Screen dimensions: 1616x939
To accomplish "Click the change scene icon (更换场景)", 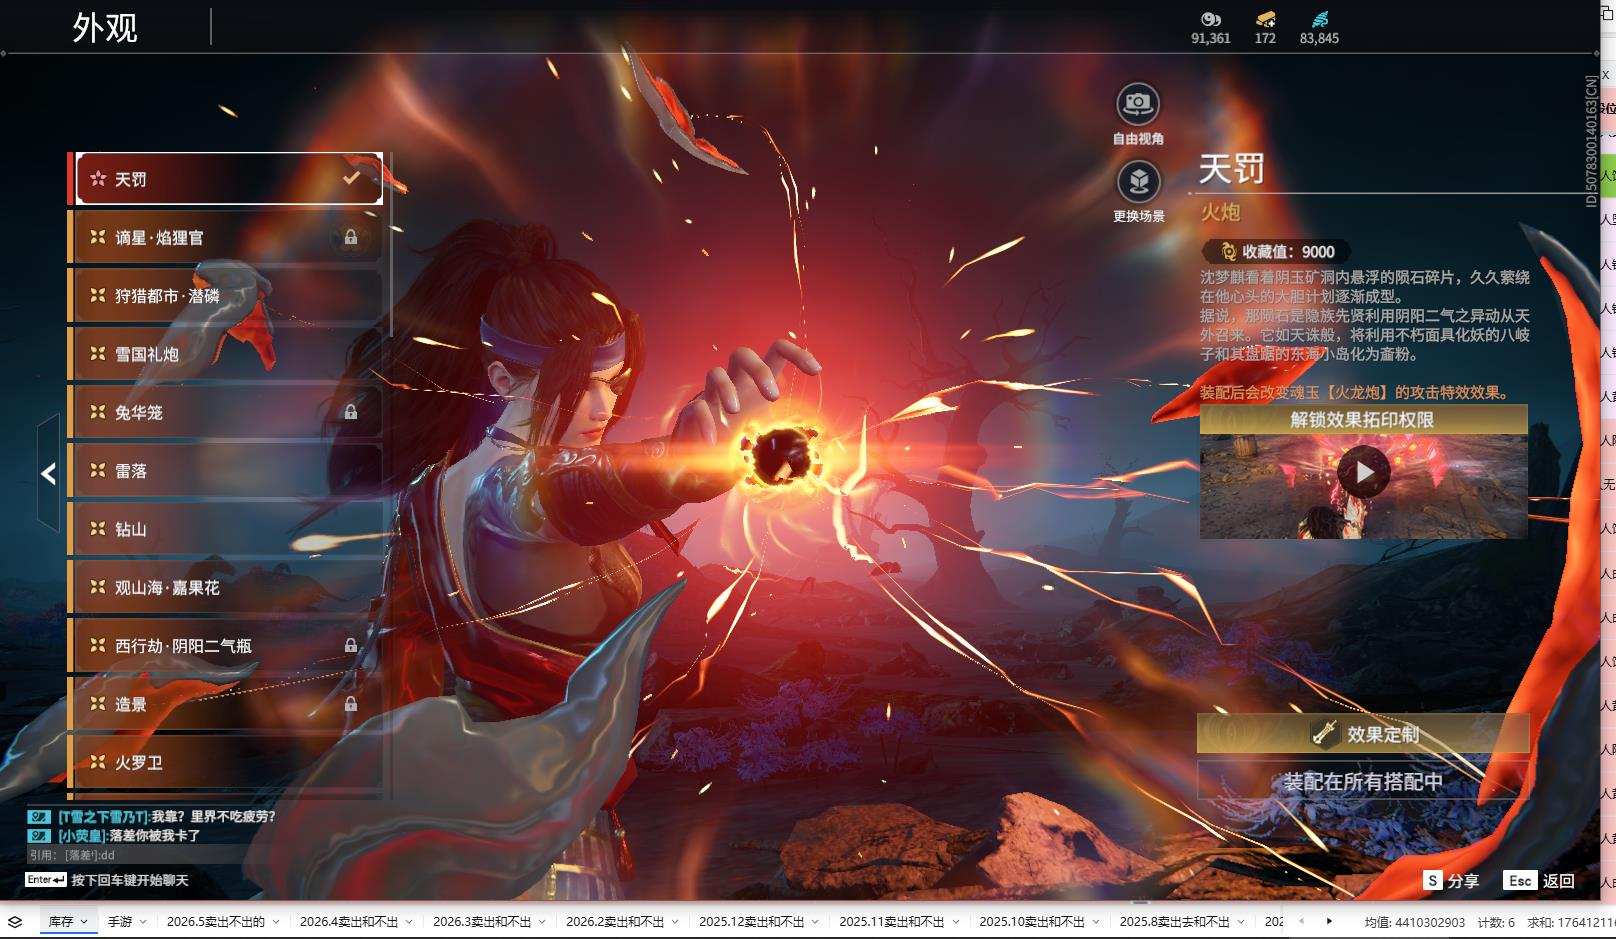I will coord(1138,181).
